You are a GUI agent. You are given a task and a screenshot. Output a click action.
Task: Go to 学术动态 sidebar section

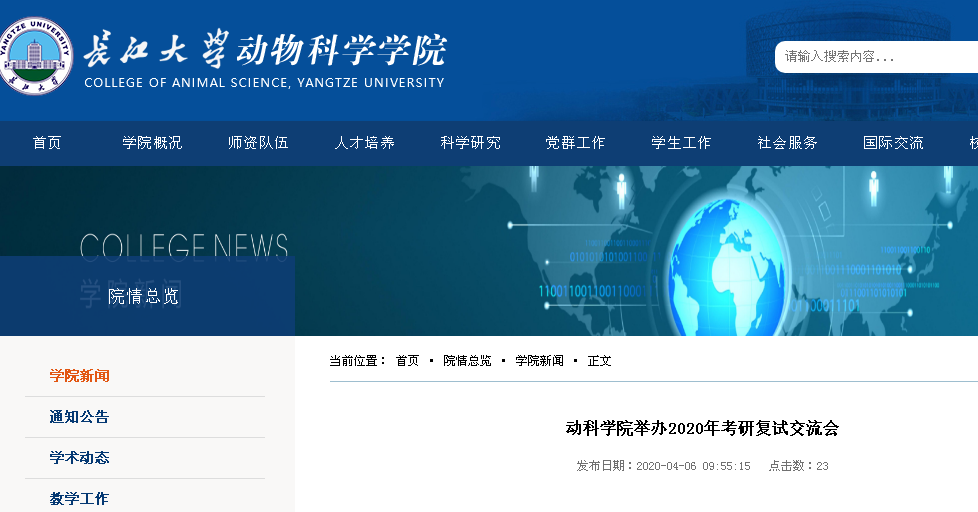80,458
